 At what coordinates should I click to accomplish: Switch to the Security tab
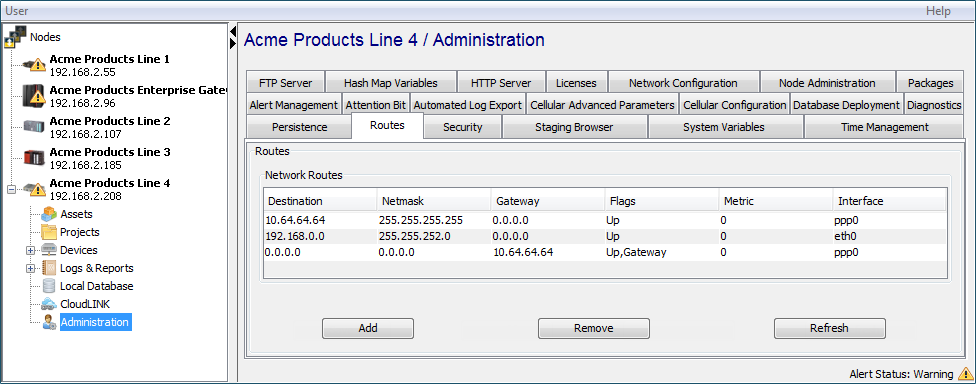462,127
